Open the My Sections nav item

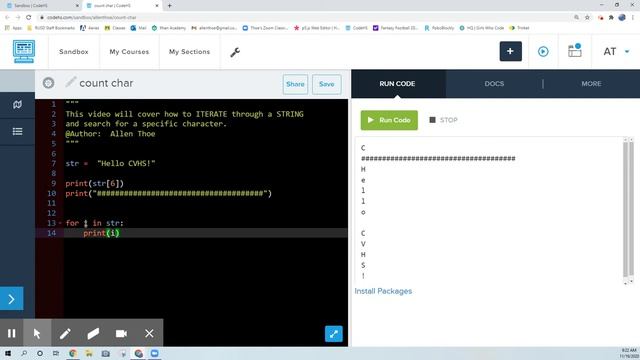(x=189, y=52)
